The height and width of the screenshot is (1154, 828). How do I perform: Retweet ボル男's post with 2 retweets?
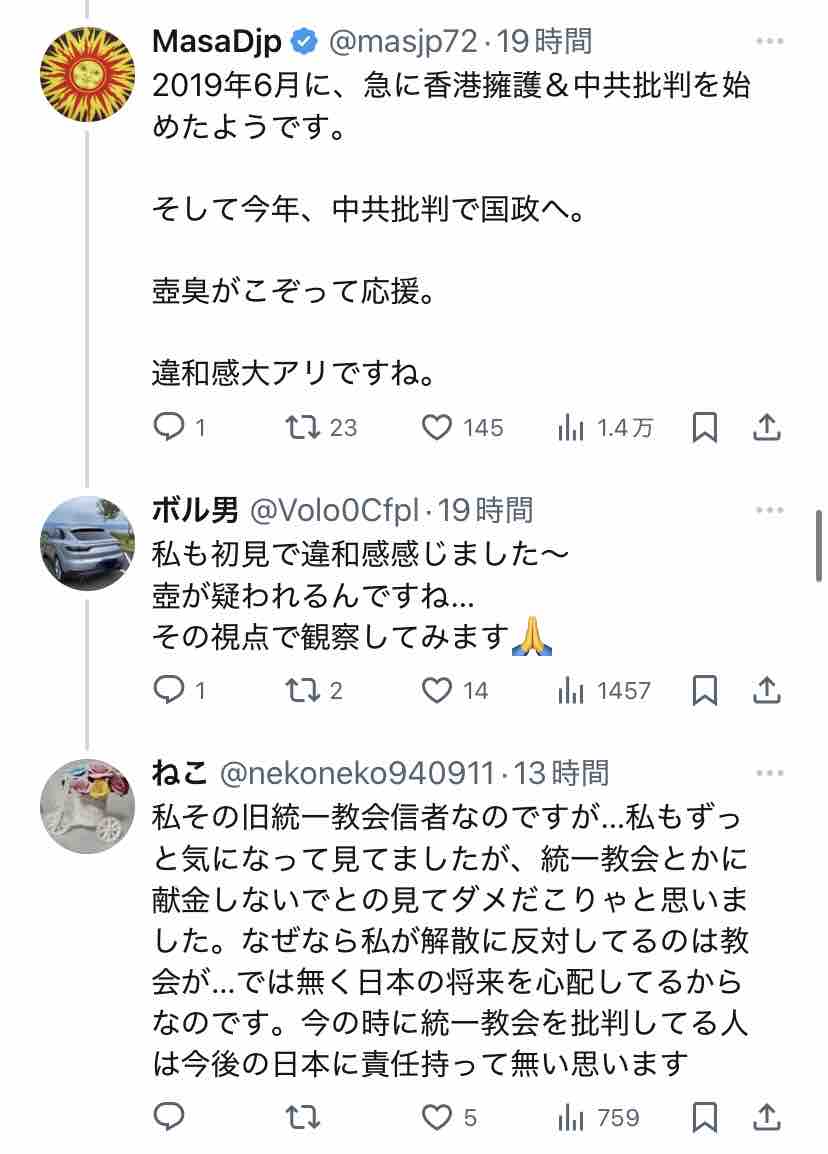point(300,690)
